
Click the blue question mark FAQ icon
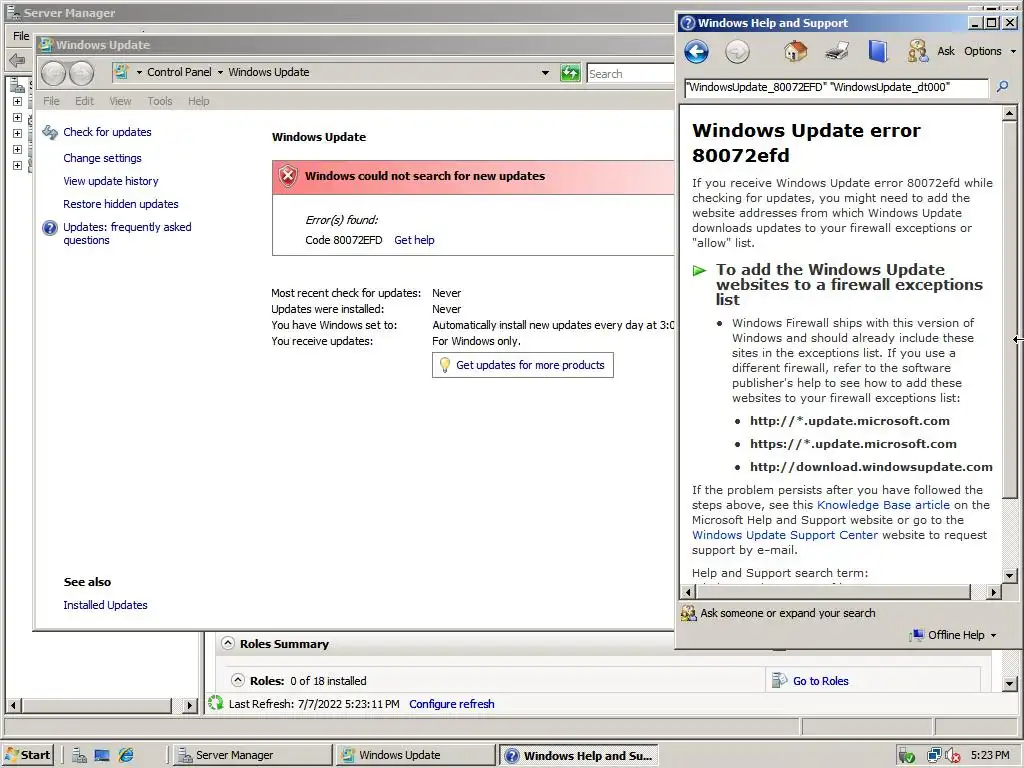[50, 228]
